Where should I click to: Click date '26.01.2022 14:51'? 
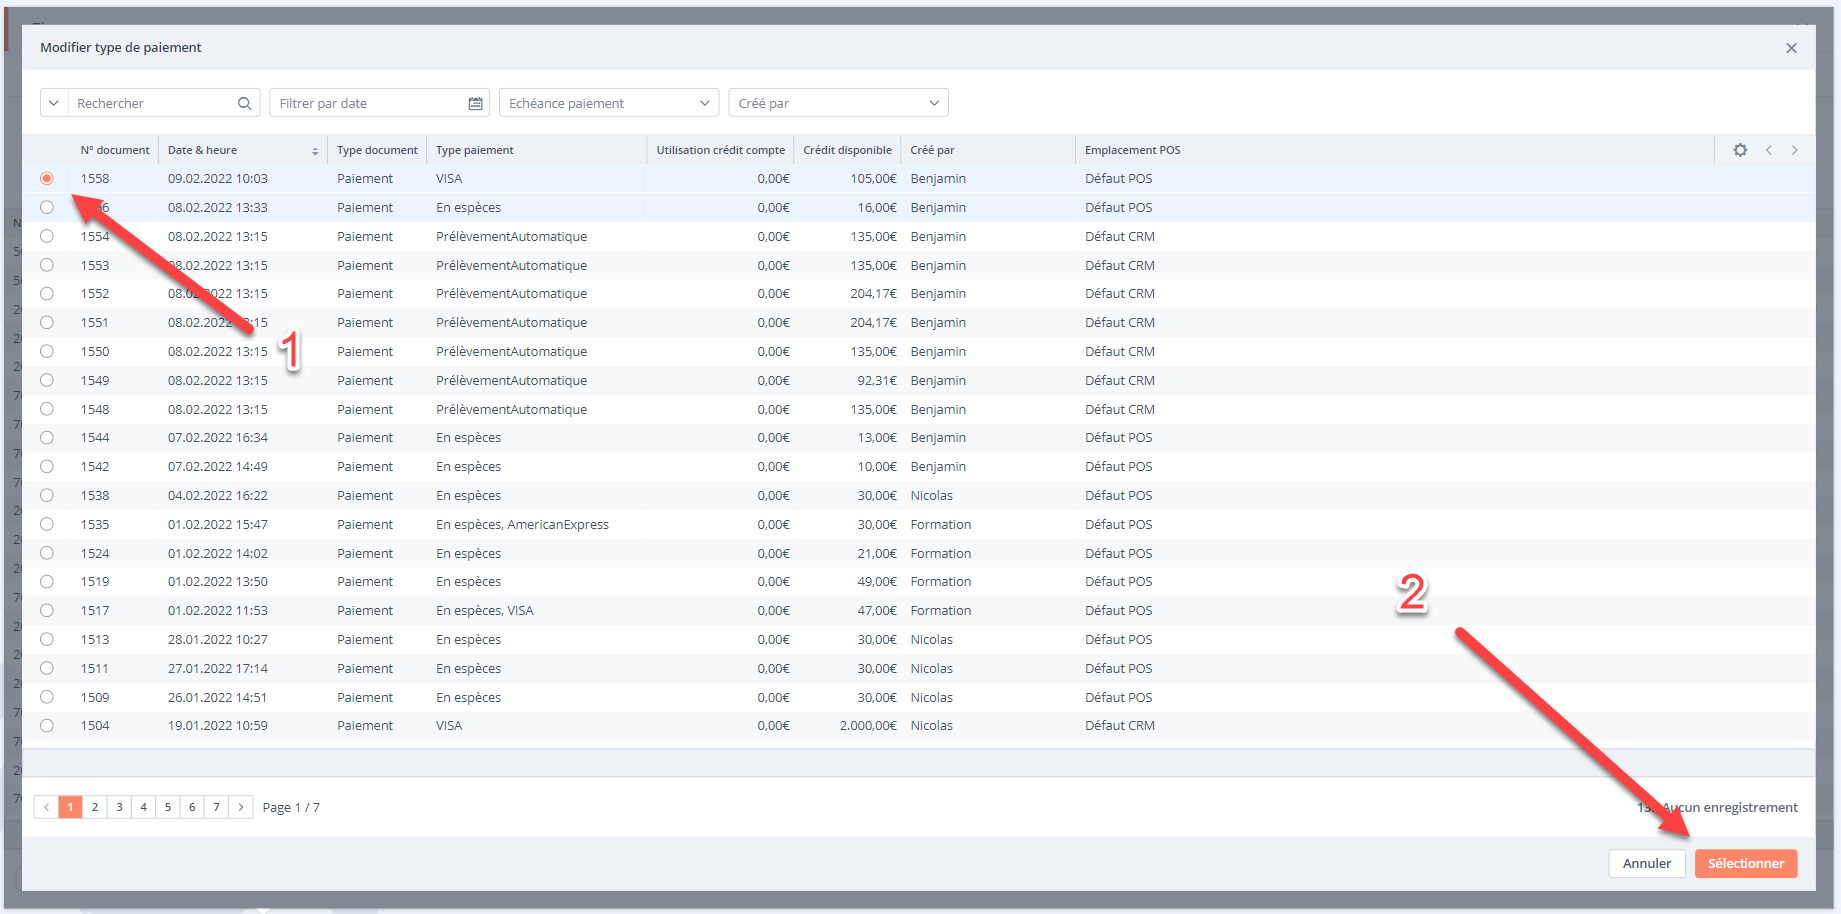[218, 697]
